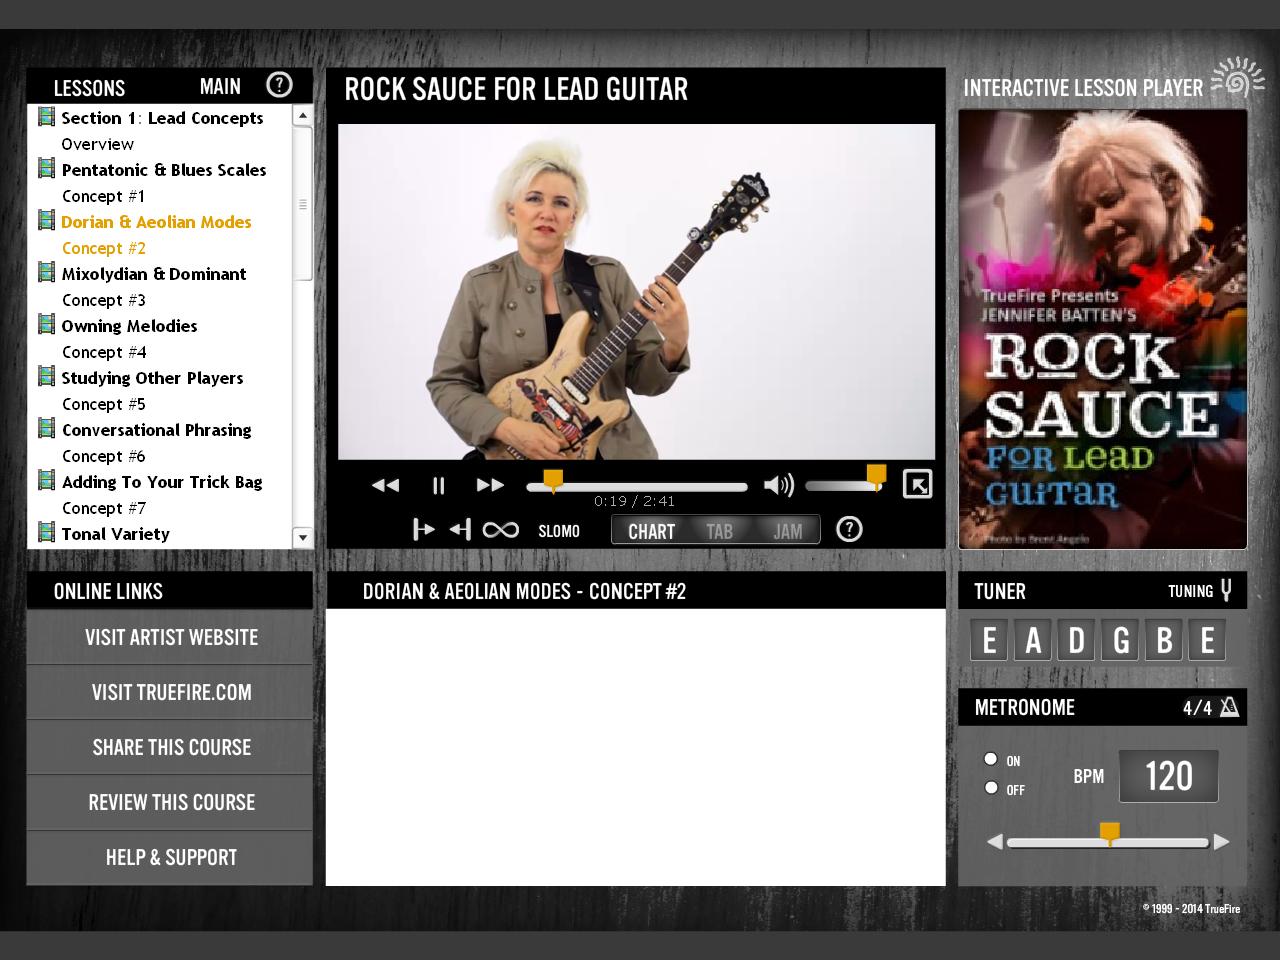
Task: Click the BPM 120 value field
Action: click(x=1168, y=776)
